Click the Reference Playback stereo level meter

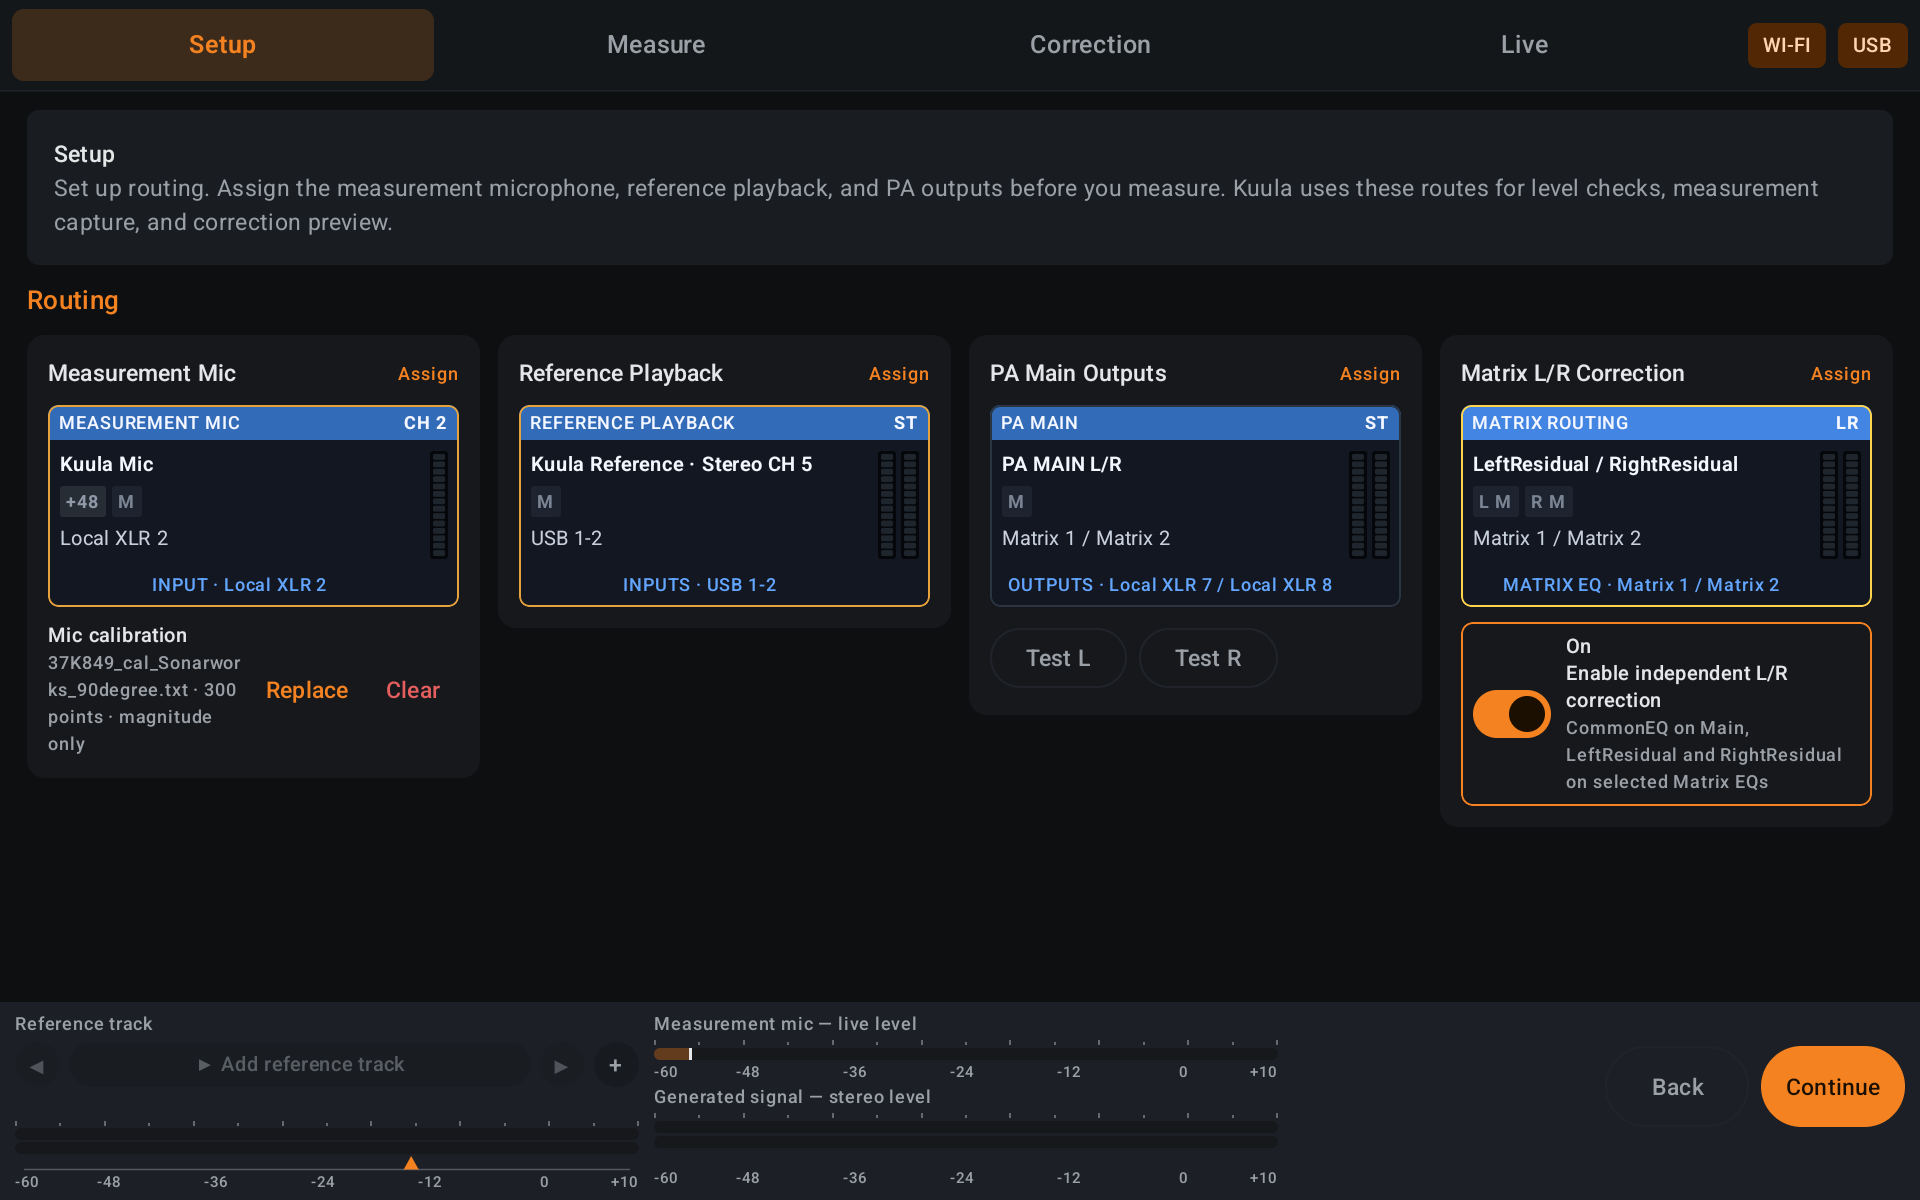tap(898, 505)
